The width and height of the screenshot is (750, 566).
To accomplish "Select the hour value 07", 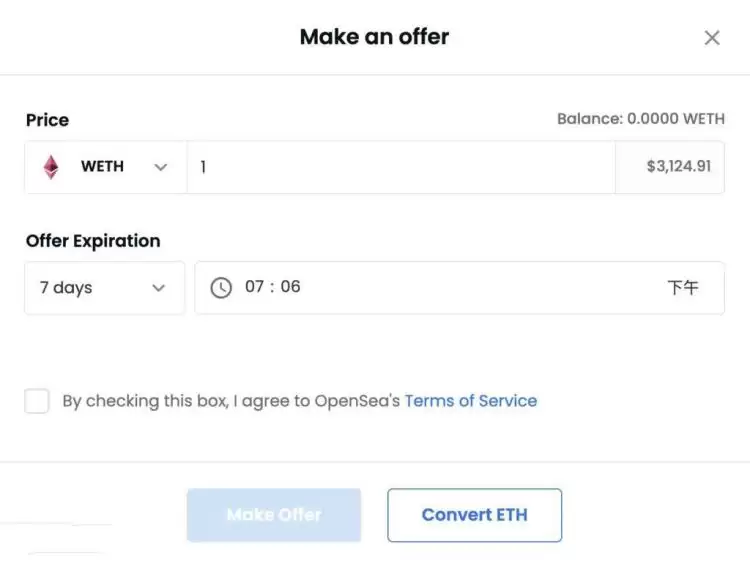I will click(255, 287).
